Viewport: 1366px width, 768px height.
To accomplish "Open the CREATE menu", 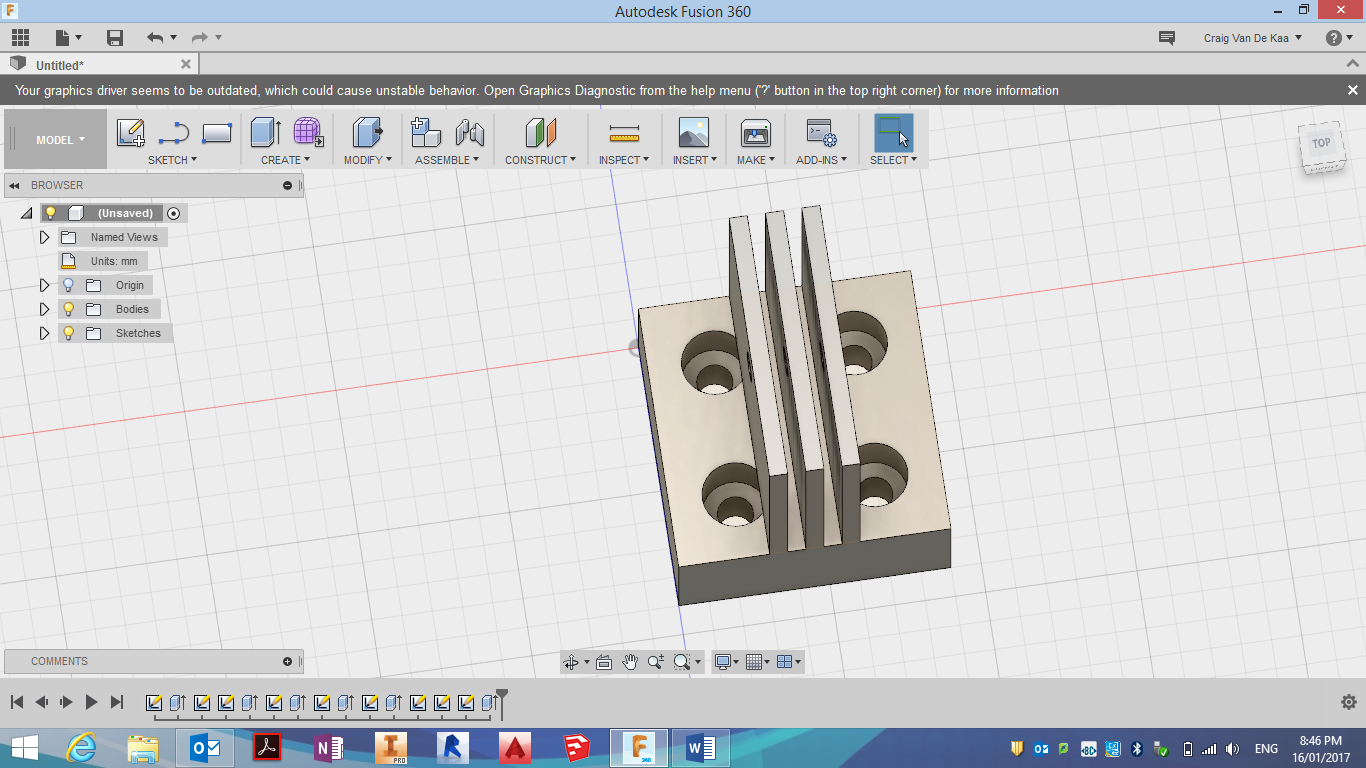I will [286, 160].
